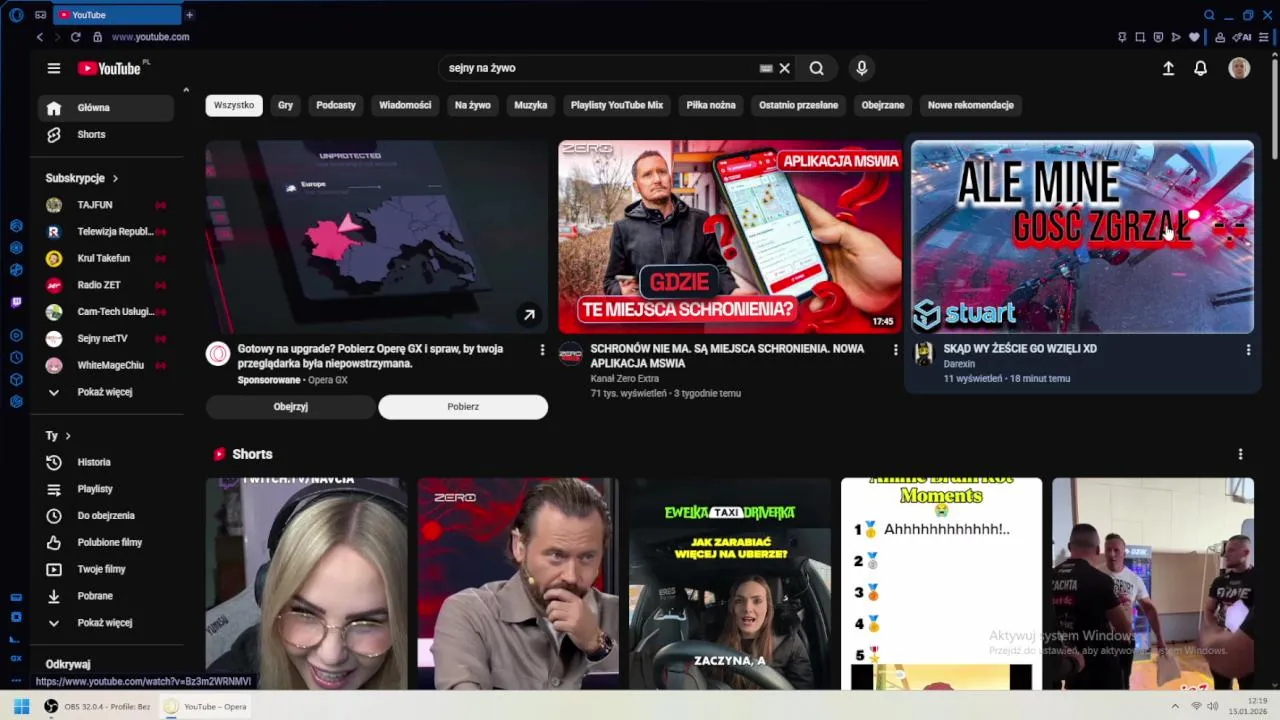Open options menu for Opera GX ad

click(543, 350)
